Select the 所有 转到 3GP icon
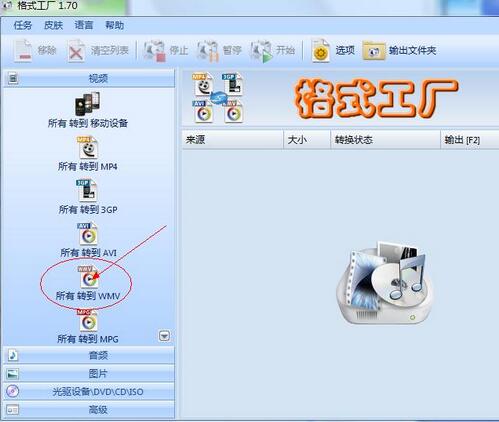The width and height of the screenshot is (499, 422). tap(87, 191)
